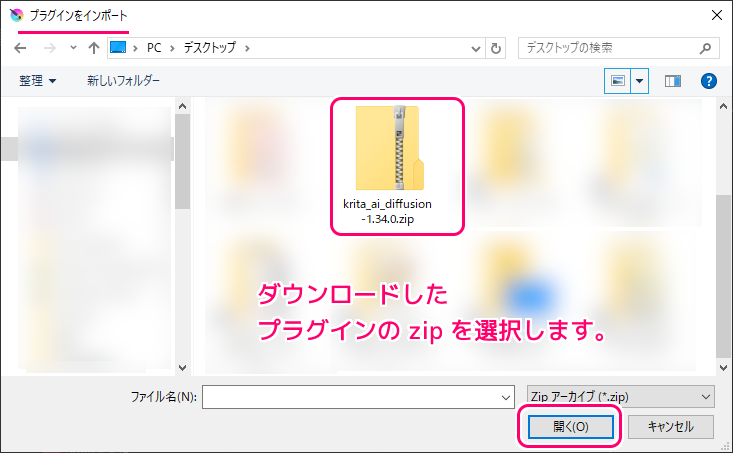The width and height of the screenshot is (733, 453).
Task: Click the ファイル名 input field
Action: coord(358,397)
